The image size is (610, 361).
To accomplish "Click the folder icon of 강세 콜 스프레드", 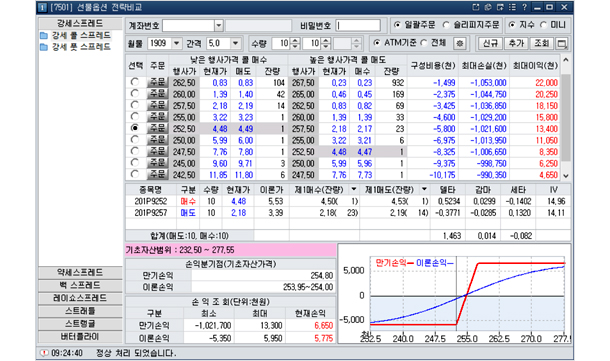I will pos(44,36).
